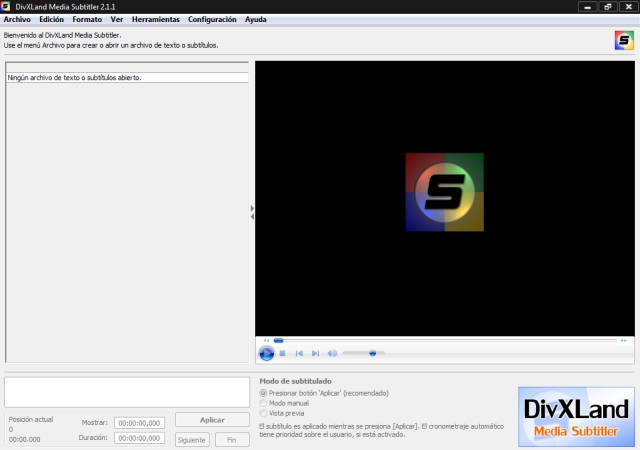This screenshot has height=450, width=640.
Task: Select the Modo manual radio option
Action: [263, 403]
